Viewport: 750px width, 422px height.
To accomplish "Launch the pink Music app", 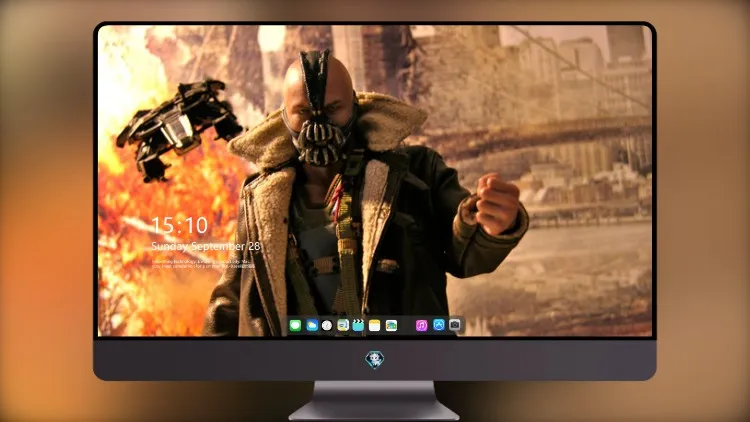I will click(x=421, y=325).
